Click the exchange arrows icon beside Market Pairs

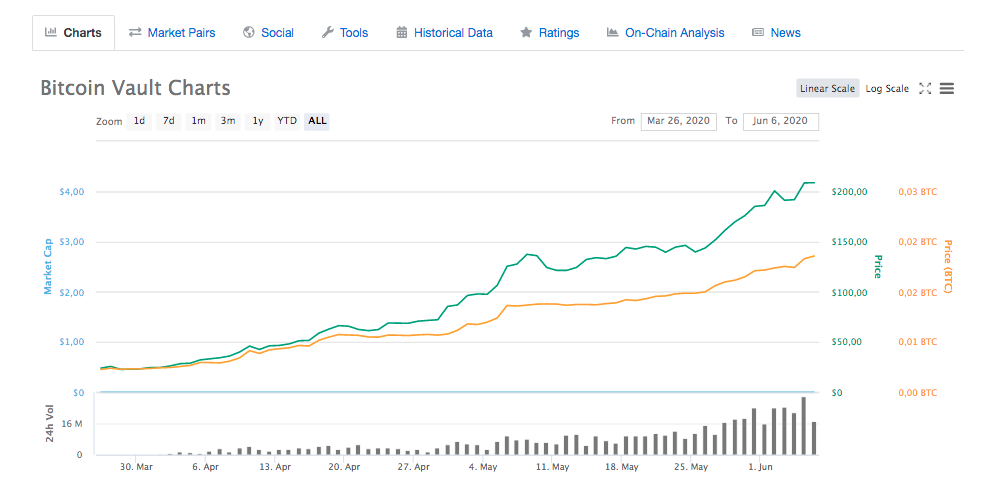coord(135,32)
